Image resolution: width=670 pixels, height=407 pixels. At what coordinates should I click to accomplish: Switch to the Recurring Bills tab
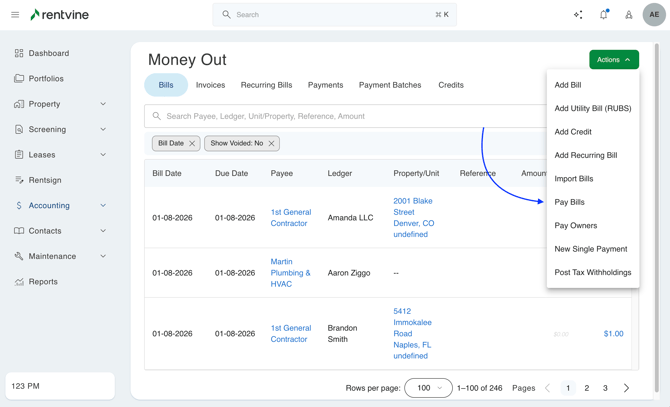pyautogui.click(x=266, y=85)
